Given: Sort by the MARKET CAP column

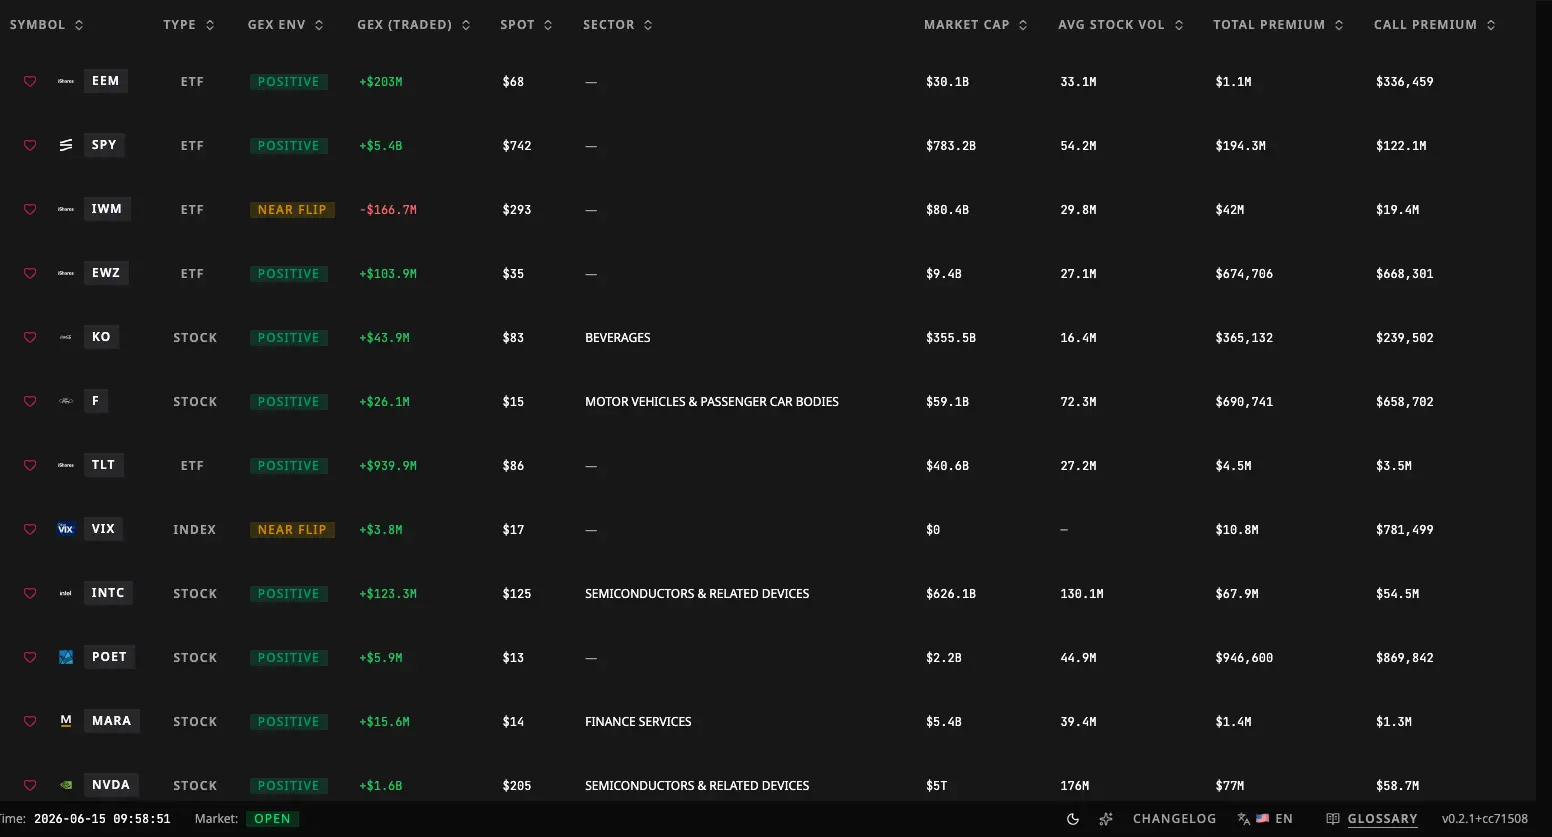Looking at the screenshot, I should pos(976,25).
